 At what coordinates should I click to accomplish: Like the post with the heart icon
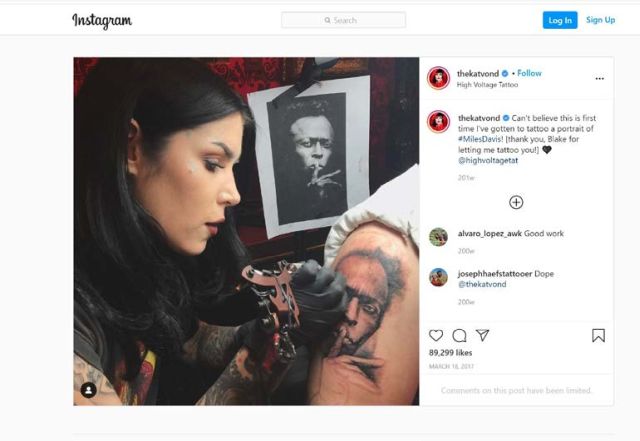tap(436, 335)
